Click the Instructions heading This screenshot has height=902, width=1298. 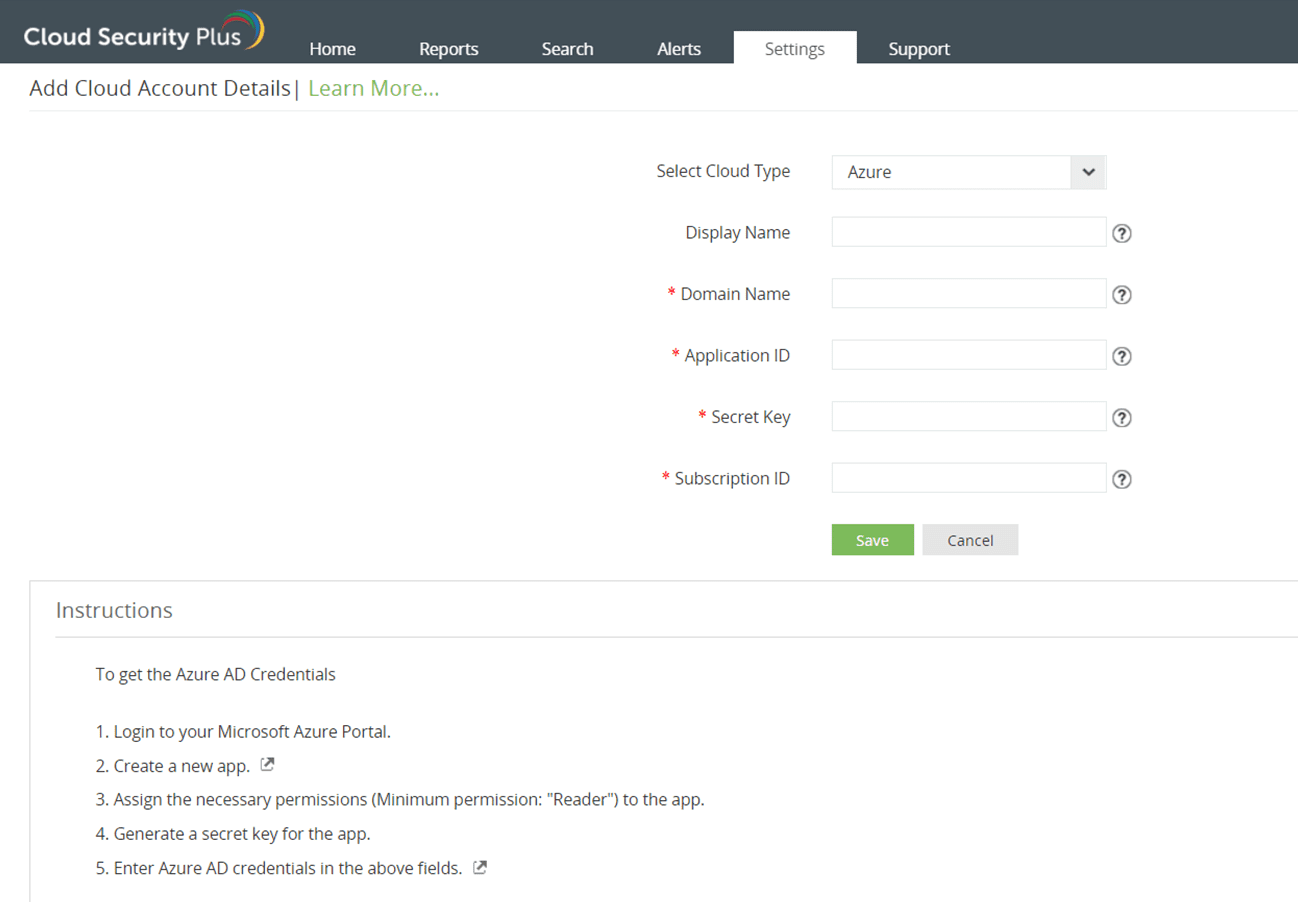pyautogui.click(x=114, y=610)
